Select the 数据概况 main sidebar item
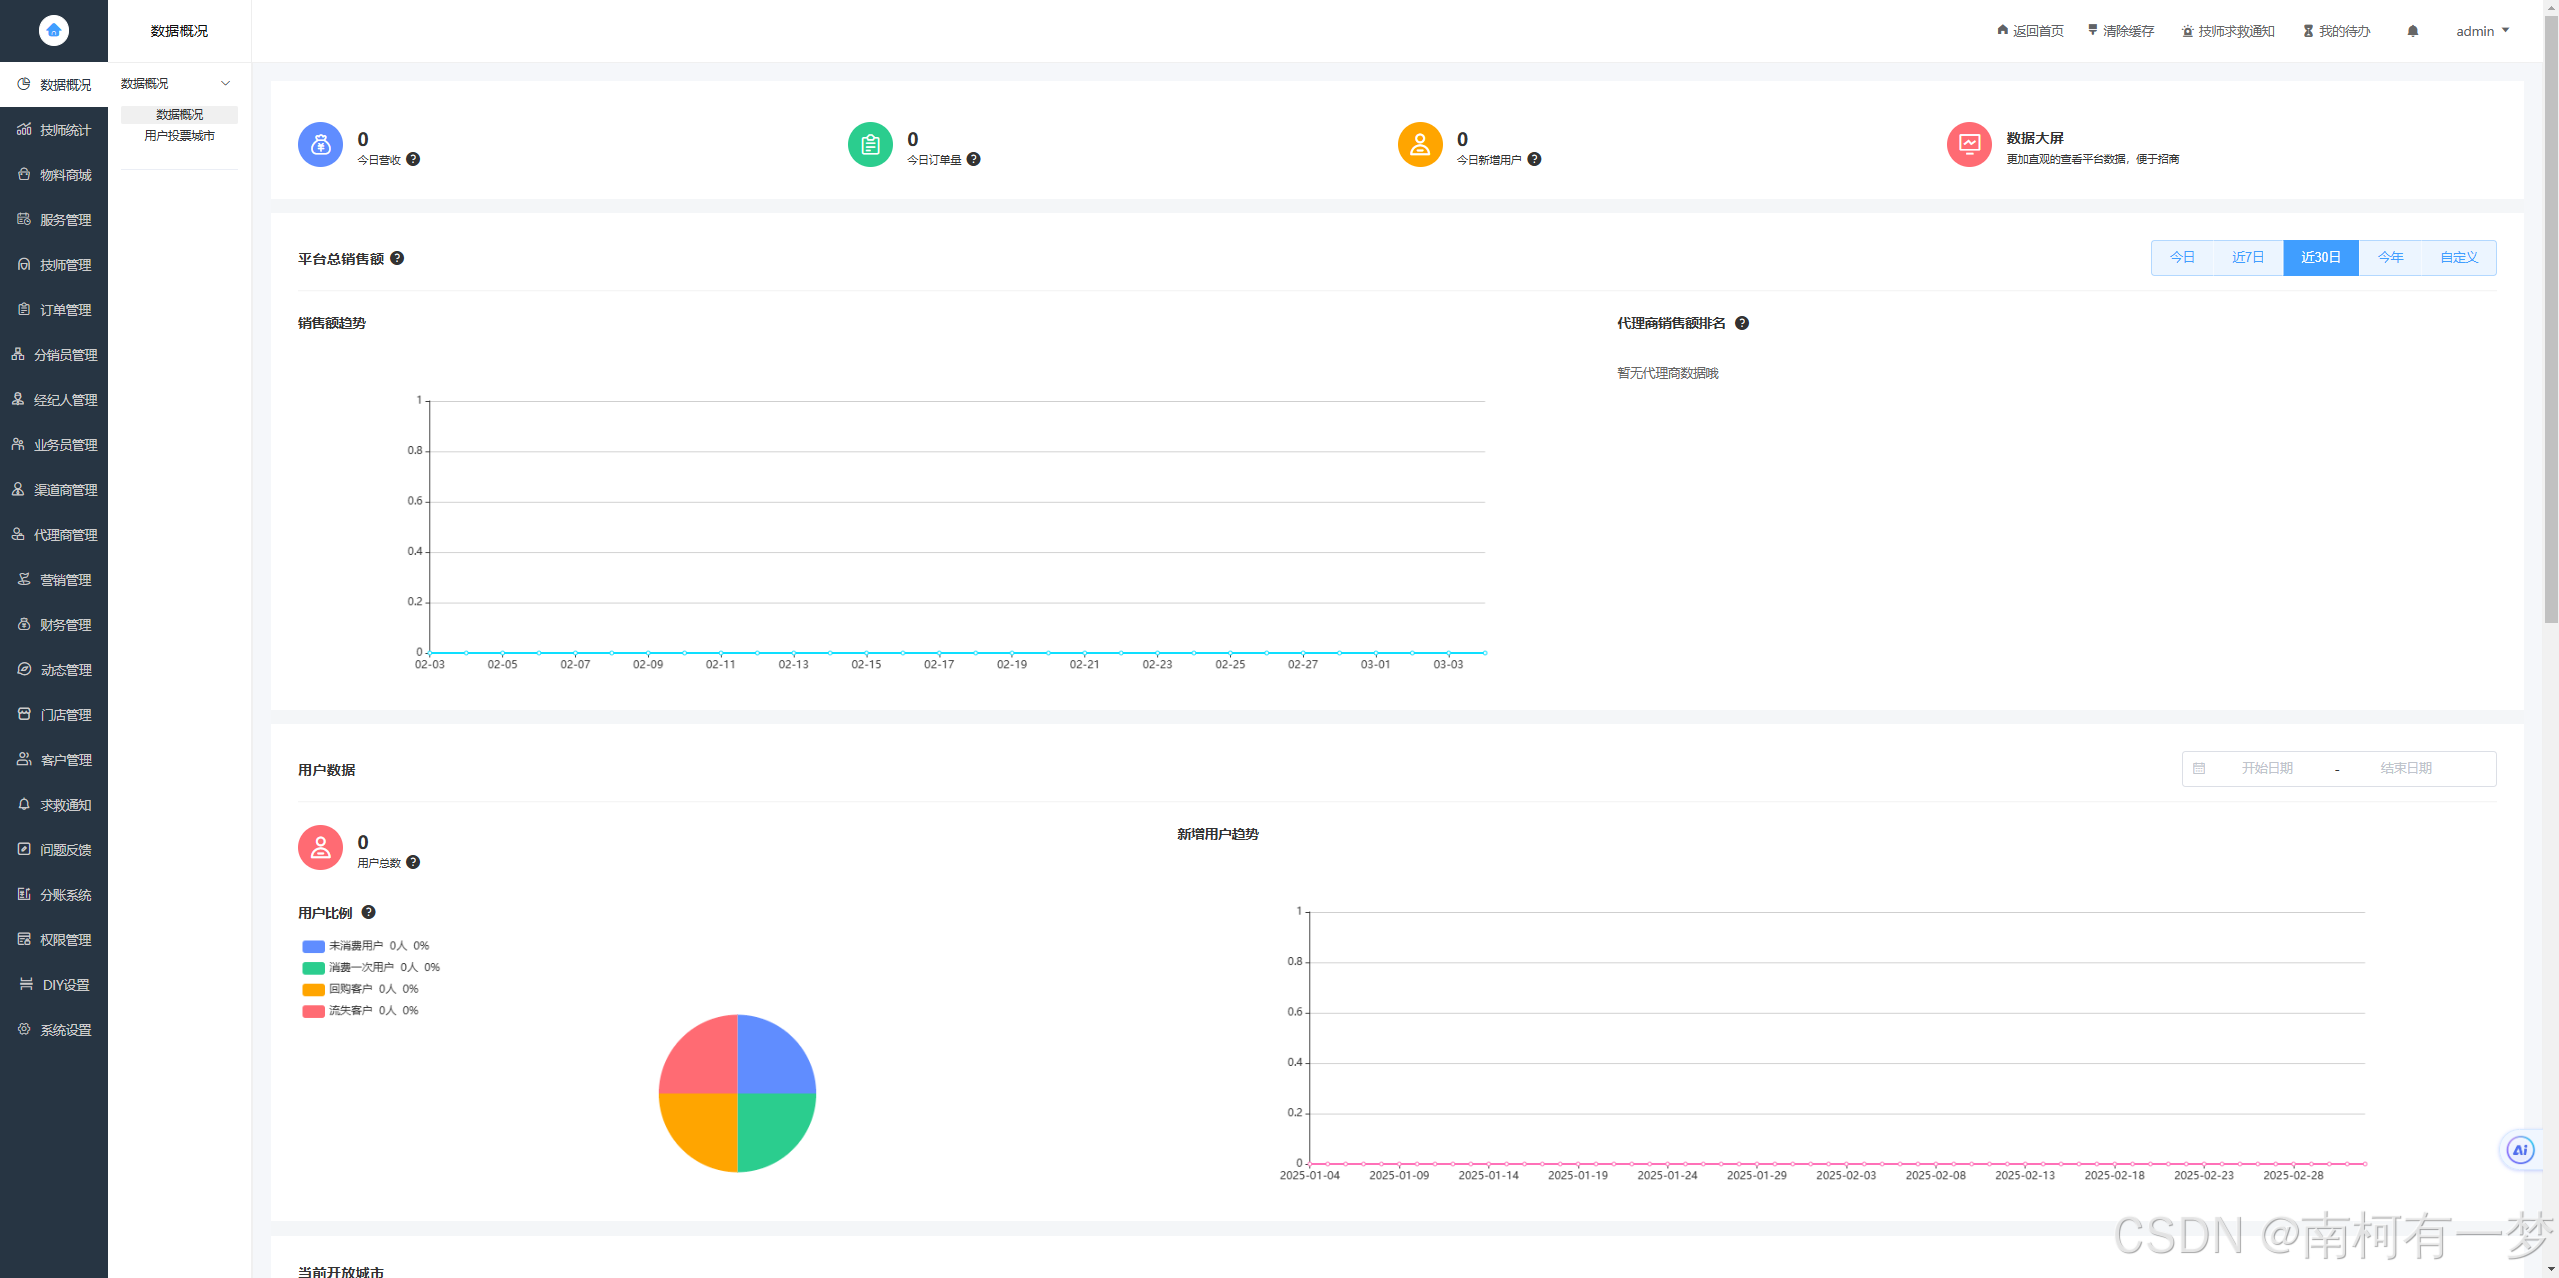Screen dimensions: 2559x1278 point(54,85)
